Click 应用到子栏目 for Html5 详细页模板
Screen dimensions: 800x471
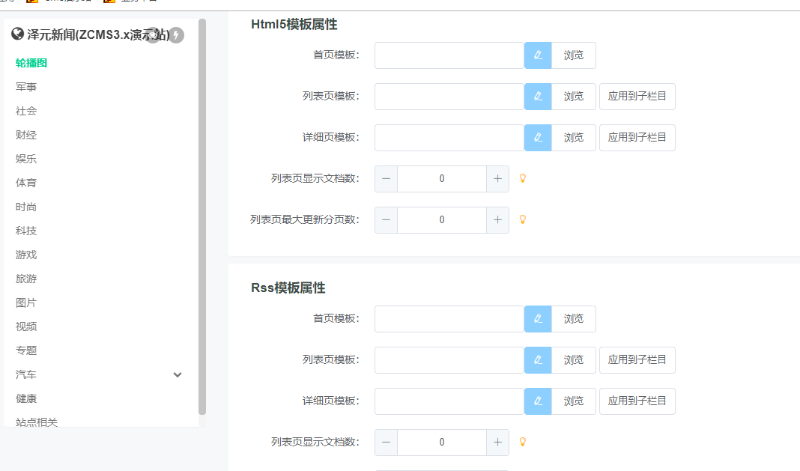(637, 137)
